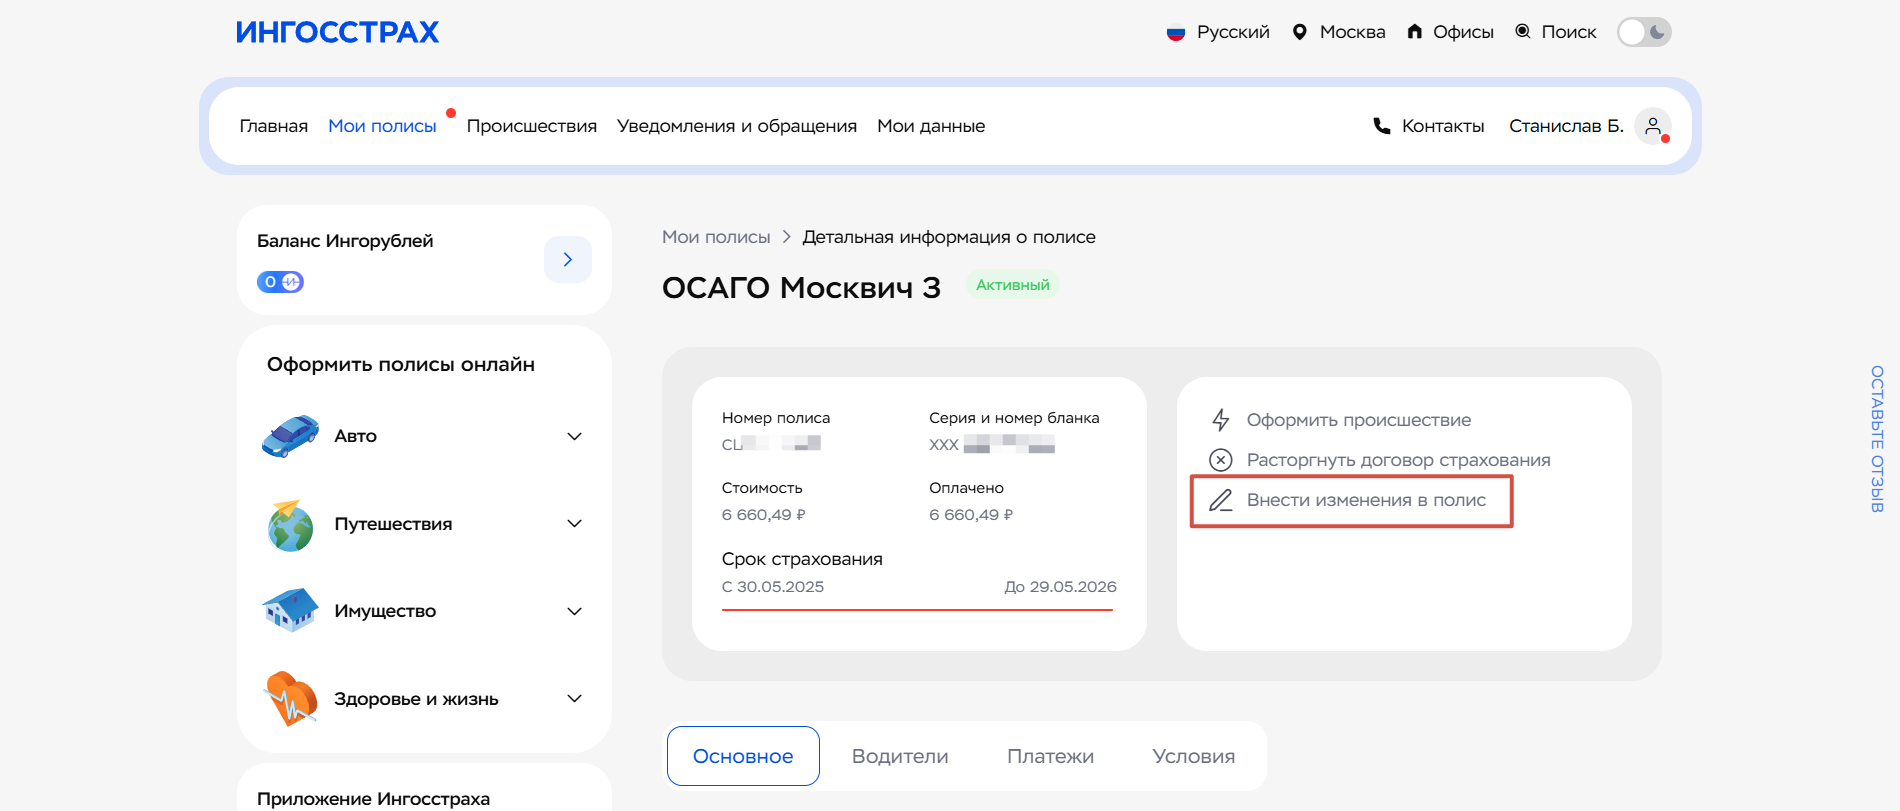
Task: Click the Номер полиса label
Action: point(776,418)
